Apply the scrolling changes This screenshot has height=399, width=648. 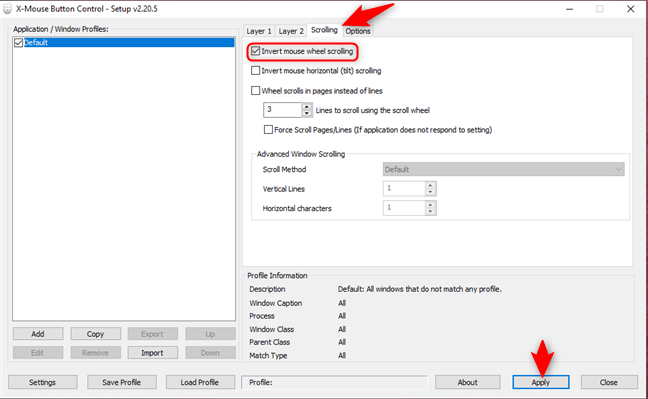pos(541,382)
